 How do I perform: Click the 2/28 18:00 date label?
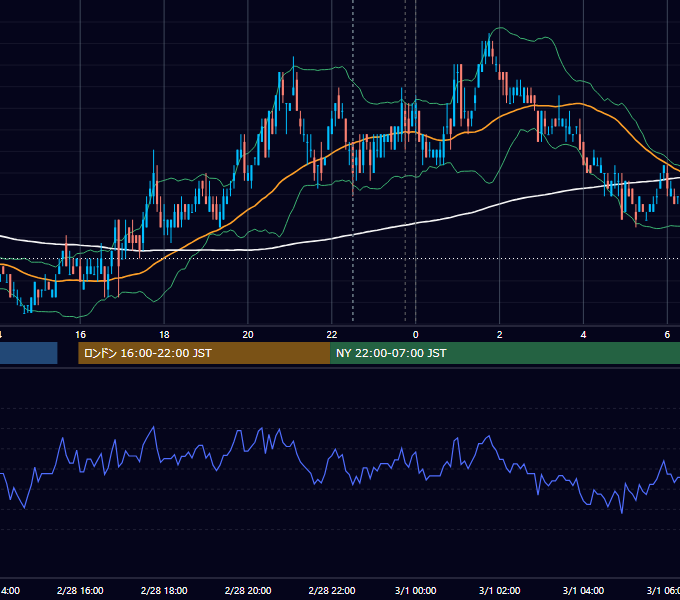pyautogui.click(x=164, y=590)
